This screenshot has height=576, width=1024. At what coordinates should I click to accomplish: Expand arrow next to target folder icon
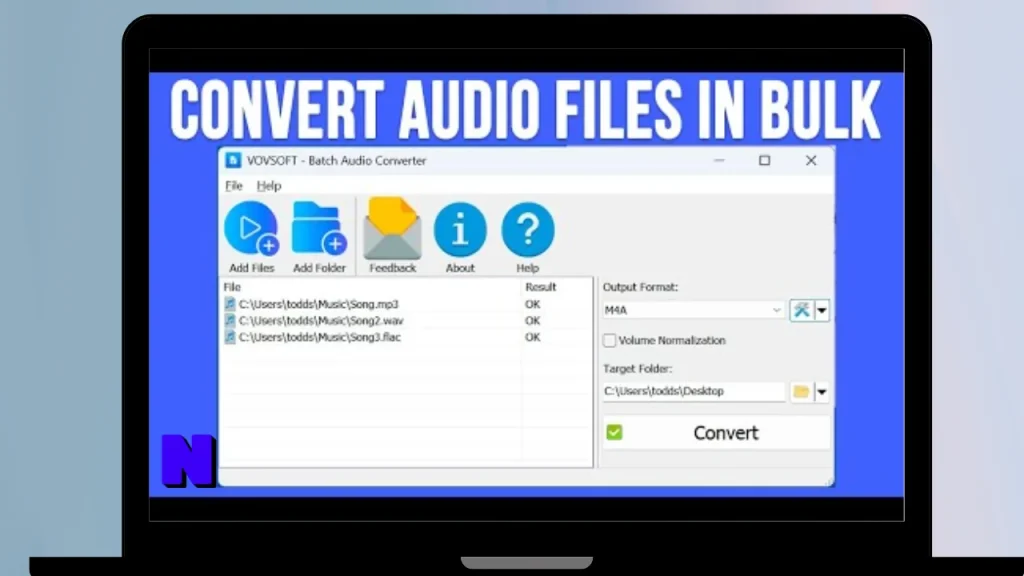822,392
